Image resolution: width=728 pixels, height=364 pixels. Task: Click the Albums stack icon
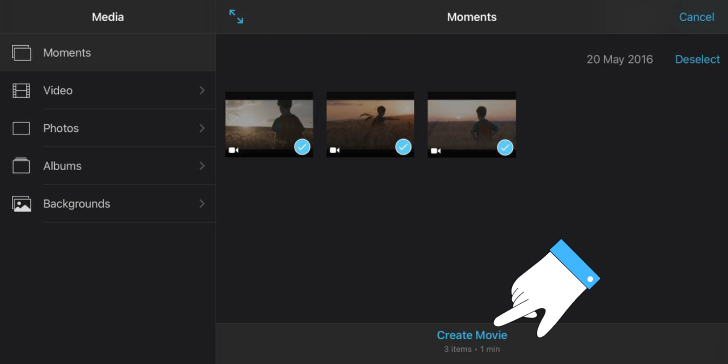coord(21,166)
